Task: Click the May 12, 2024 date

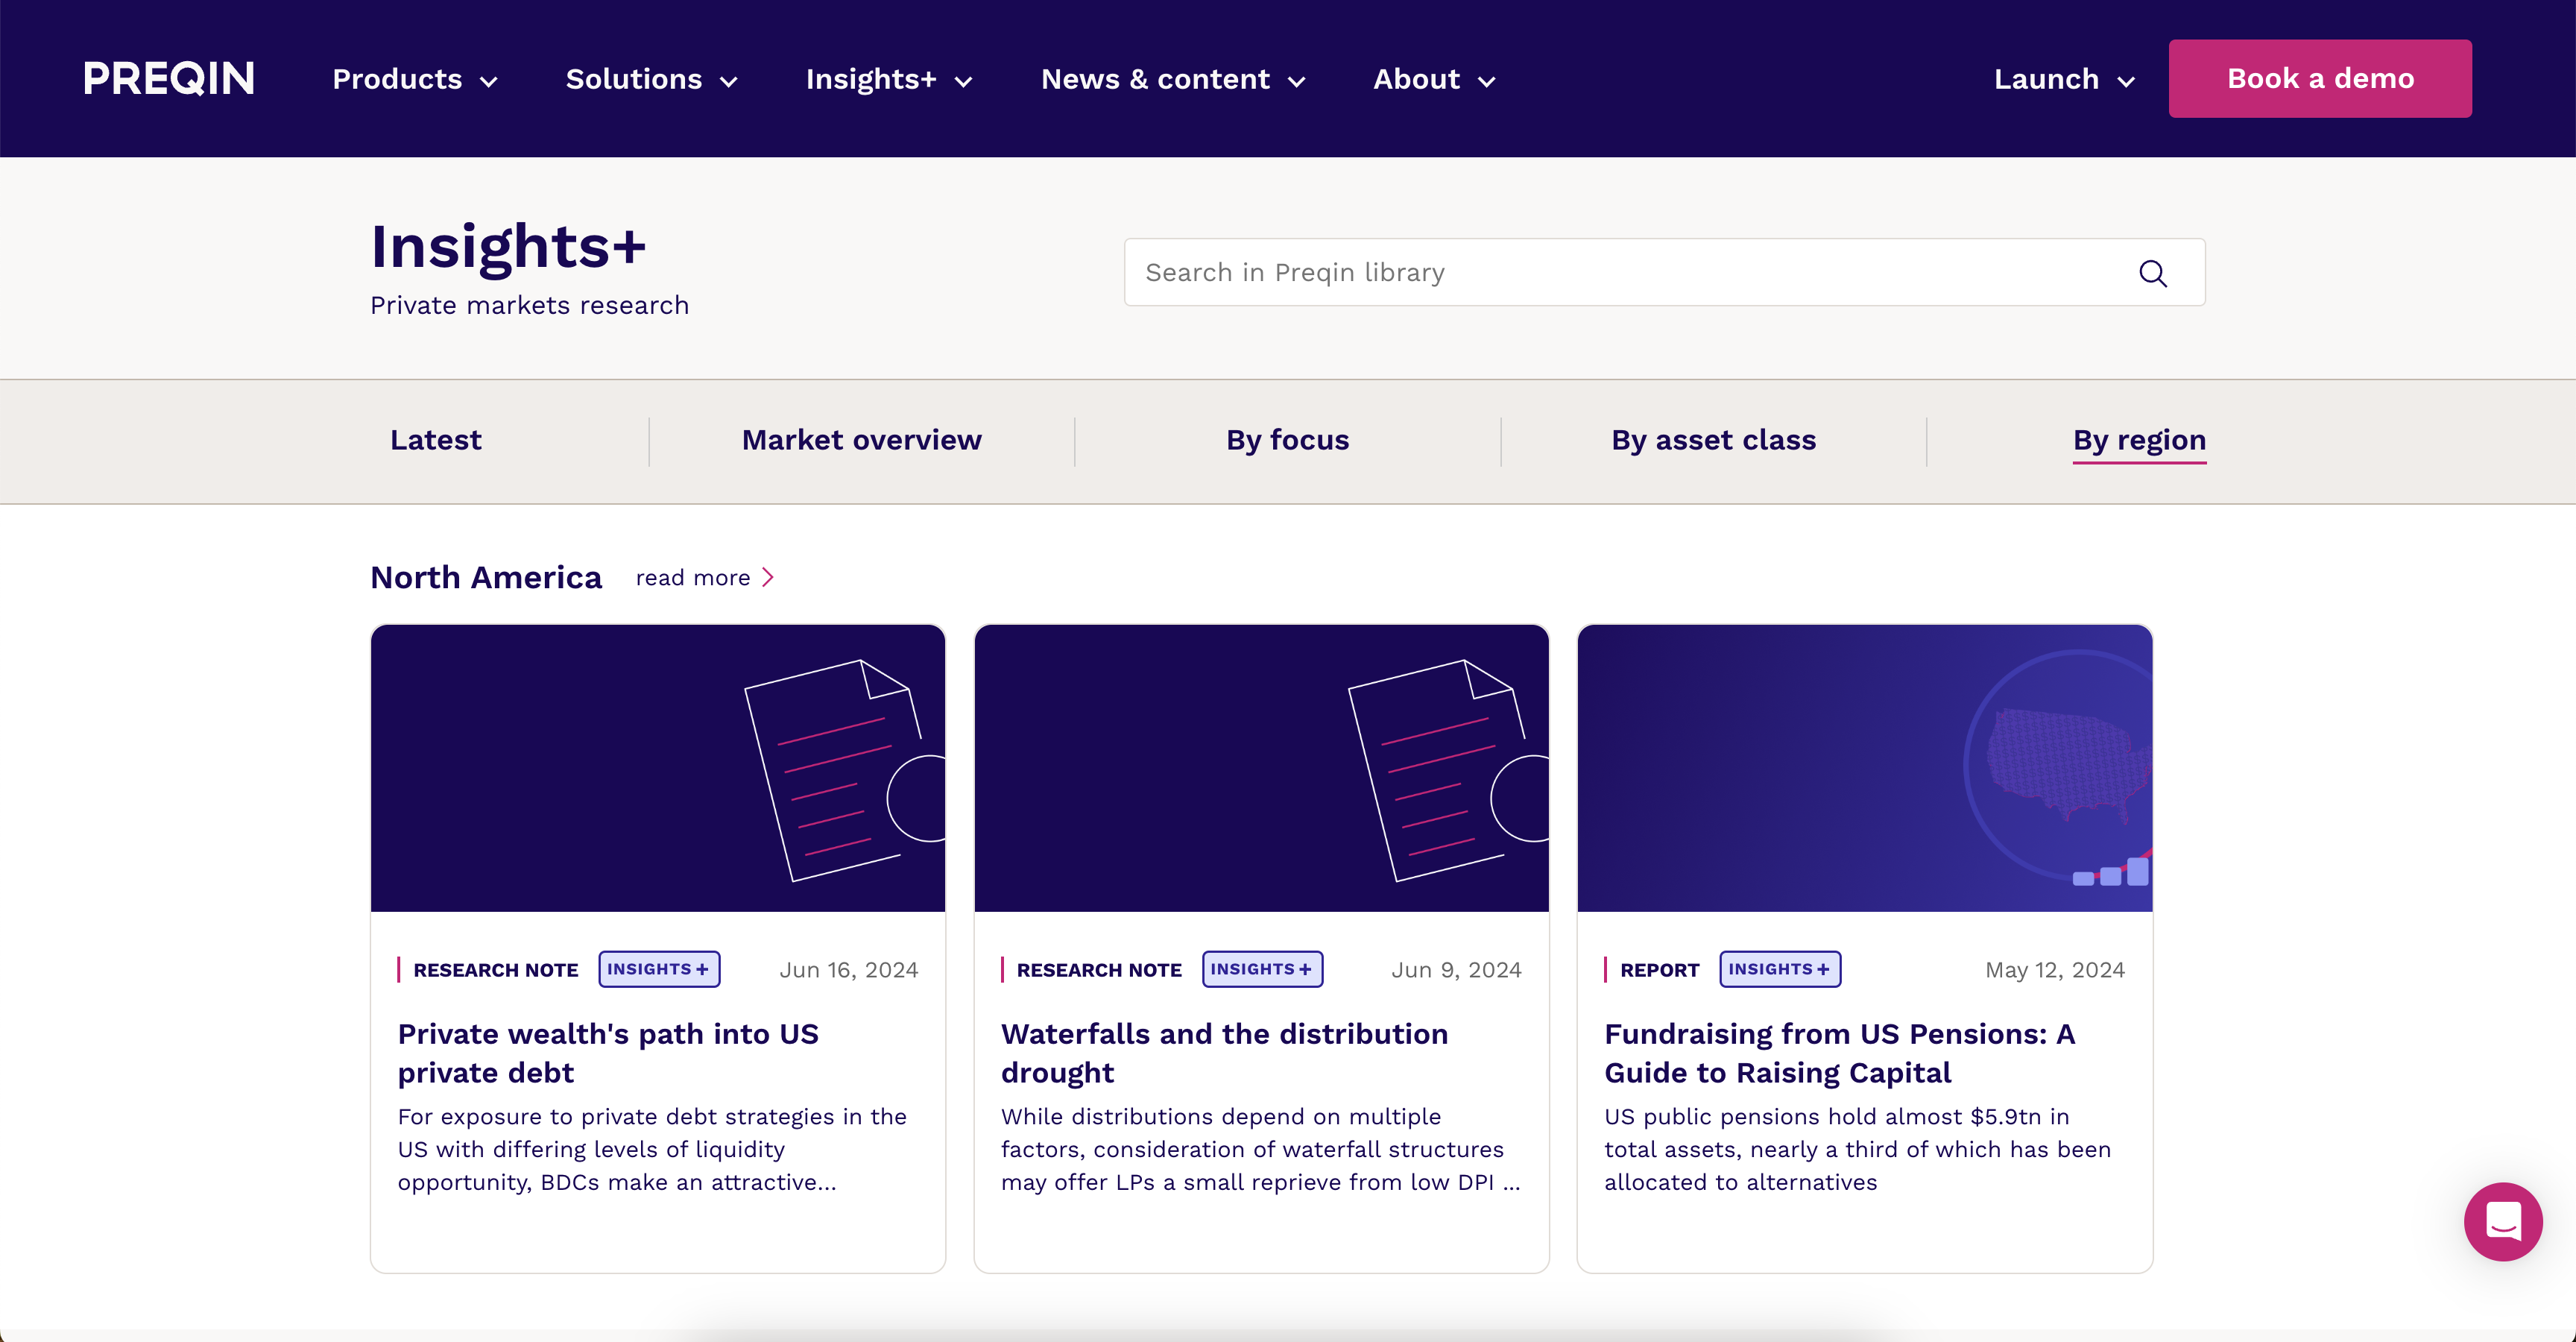Action: coord(2055,970)
